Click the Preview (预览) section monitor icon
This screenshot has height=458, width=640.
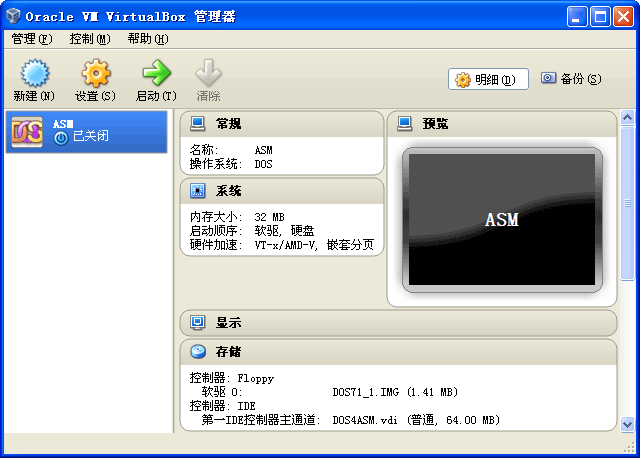point(404,124)
